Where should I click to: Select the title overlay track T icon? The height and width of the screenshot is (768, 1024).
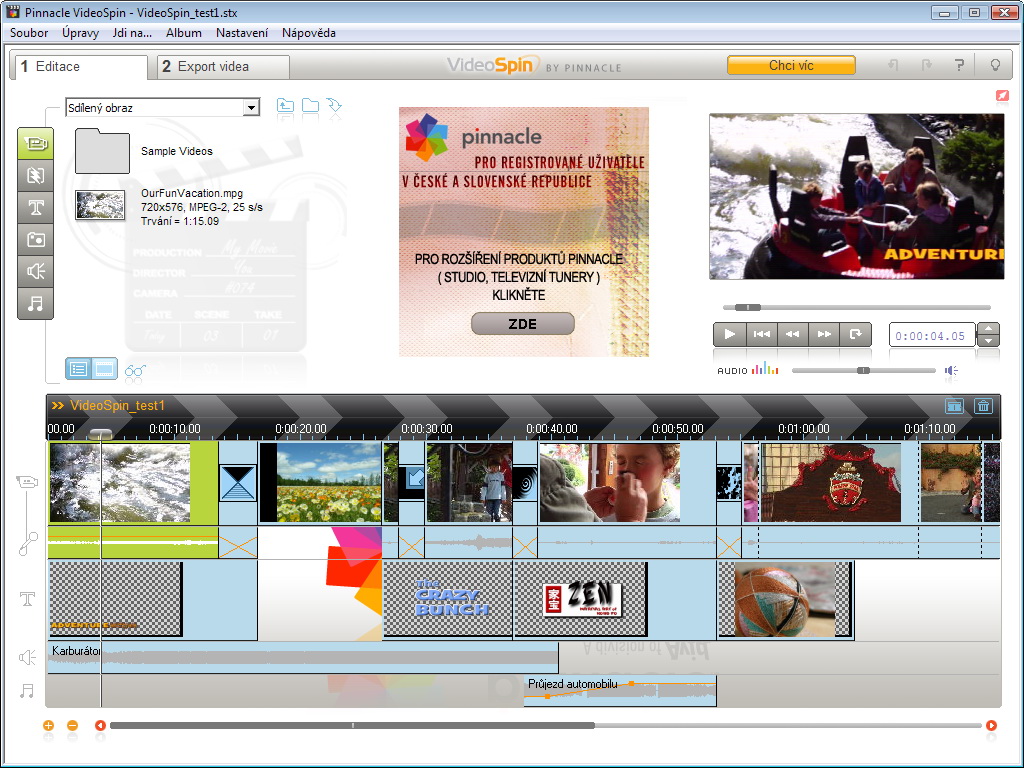point(27,599)
